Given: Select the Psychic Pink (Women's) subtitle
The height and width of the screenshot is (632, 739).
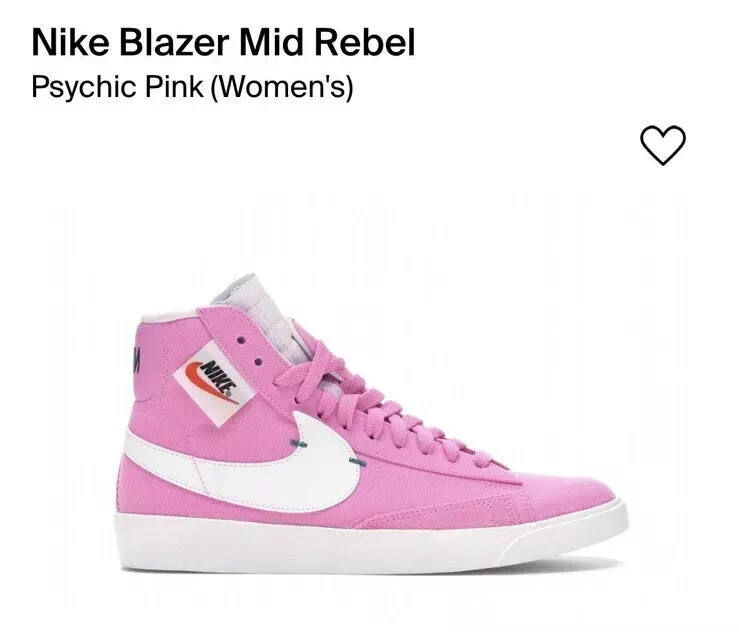Looking at the screenshot, I should (x=192, y=87).
